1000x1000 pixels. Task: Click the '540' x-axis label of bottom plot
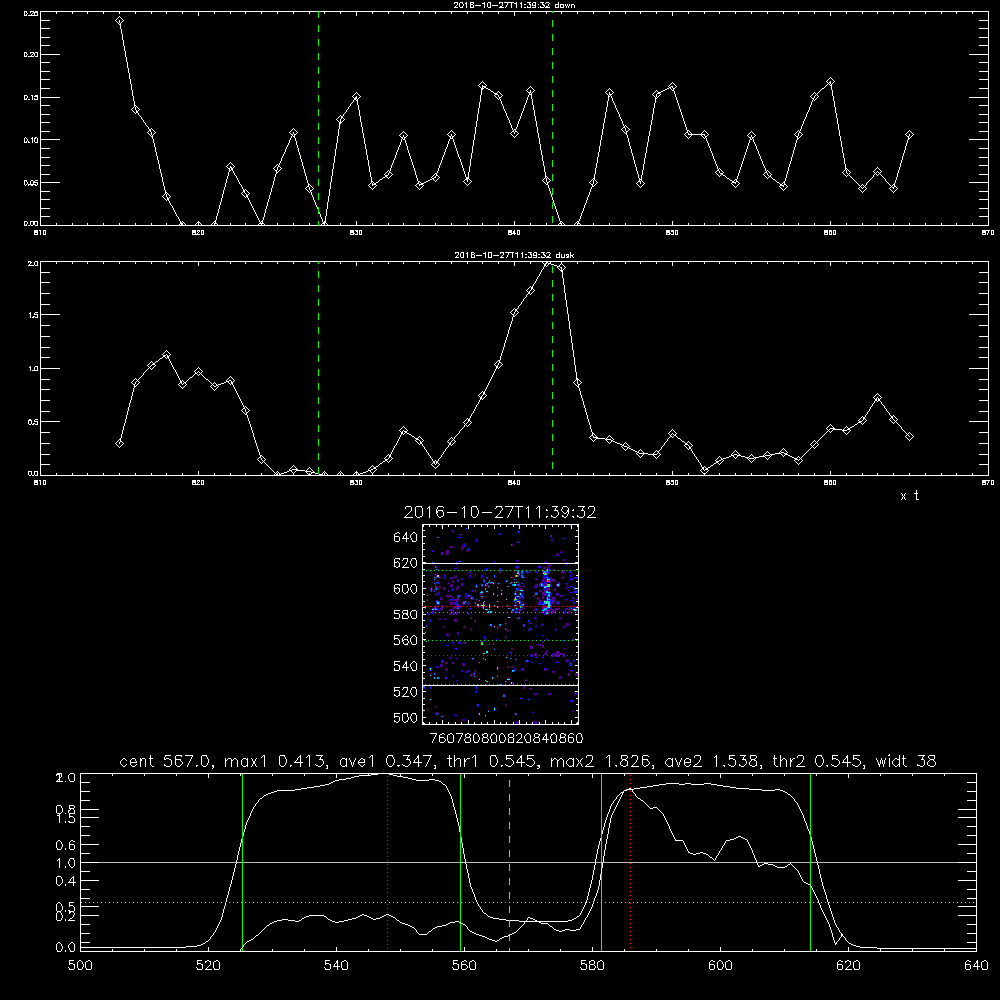coord(336,966)
